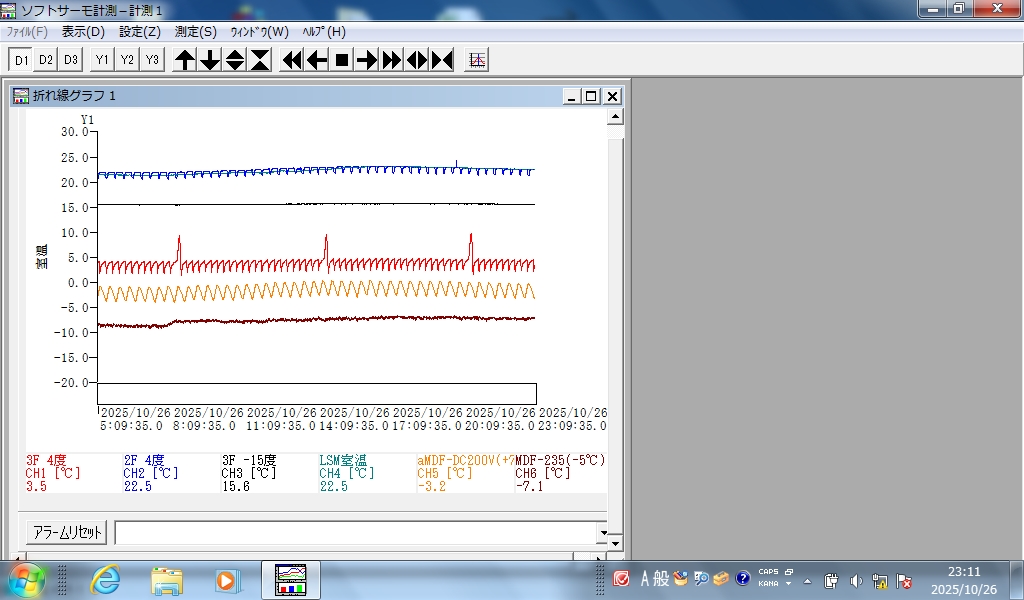The height and width of the screenshot is (600, 1024).
Task: Toggle the D2 data button
Action: coord(46,60)
